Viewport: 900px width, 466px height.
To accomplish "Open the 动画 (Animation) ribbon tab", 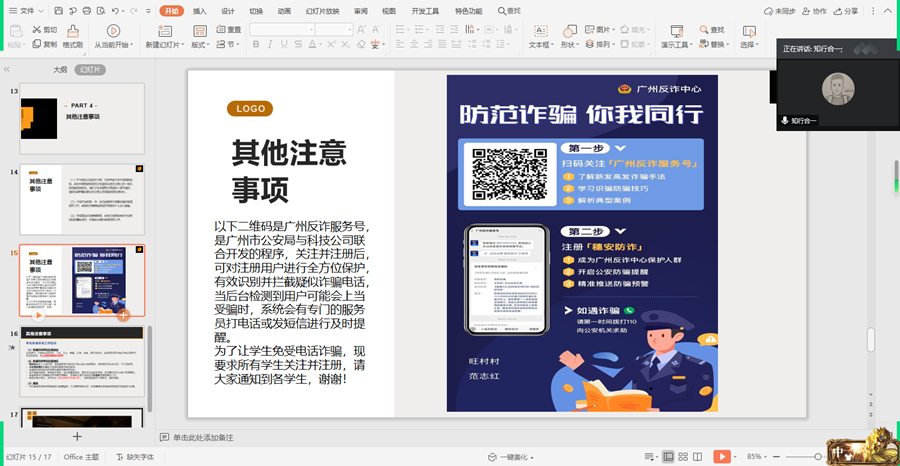I will [284, 11].
